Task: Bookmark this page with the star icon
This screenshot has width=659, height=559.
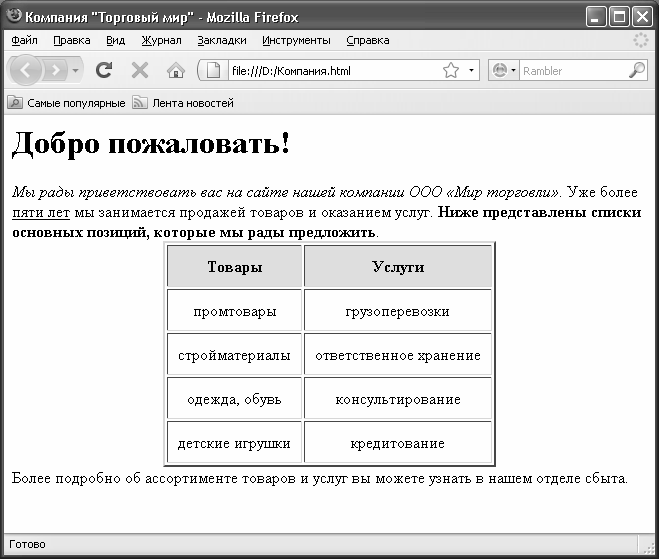Action: (451, 70)
